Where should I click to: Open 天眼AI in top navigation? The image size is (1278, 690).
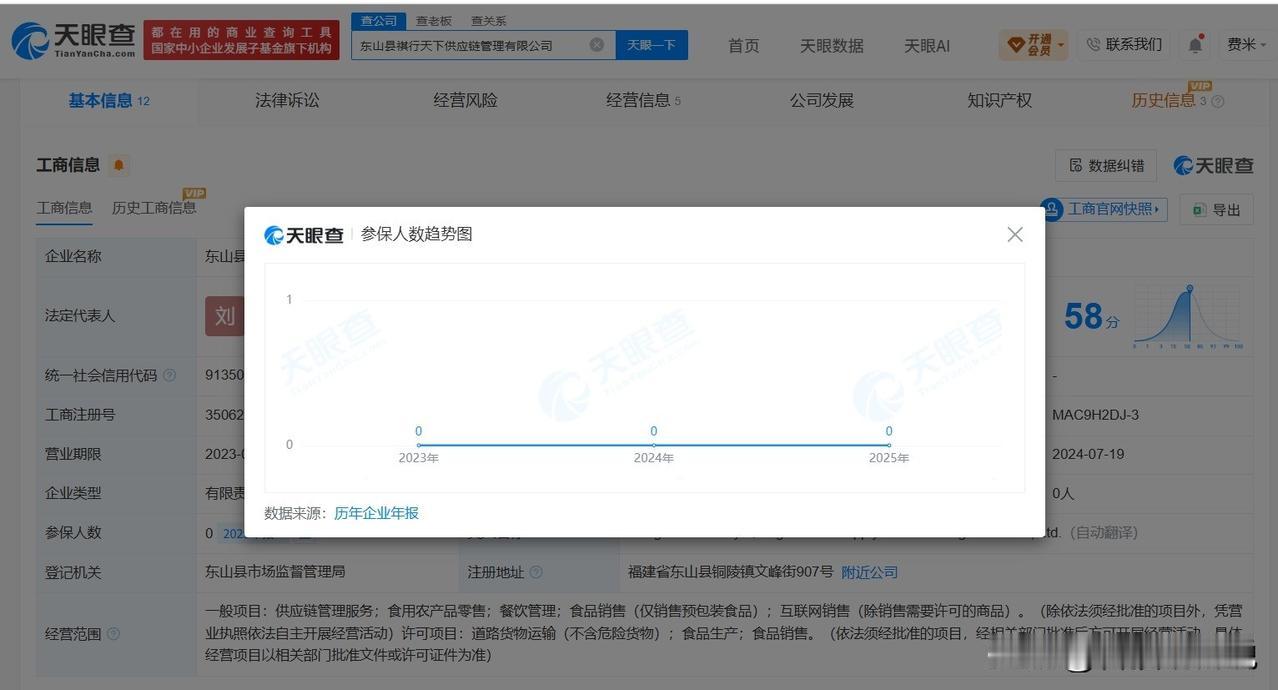click(927, 45)
